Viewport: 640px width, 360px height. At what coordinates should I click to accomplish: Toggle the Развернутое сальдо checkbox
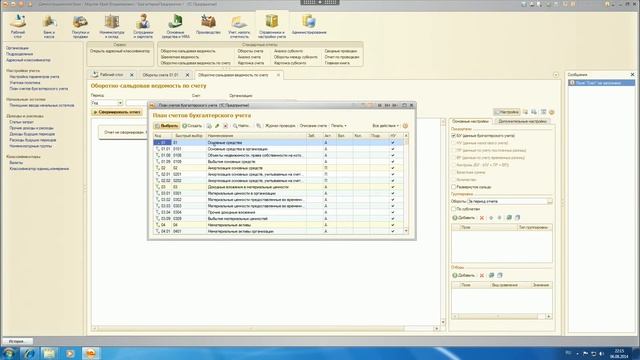pos(453,187)
